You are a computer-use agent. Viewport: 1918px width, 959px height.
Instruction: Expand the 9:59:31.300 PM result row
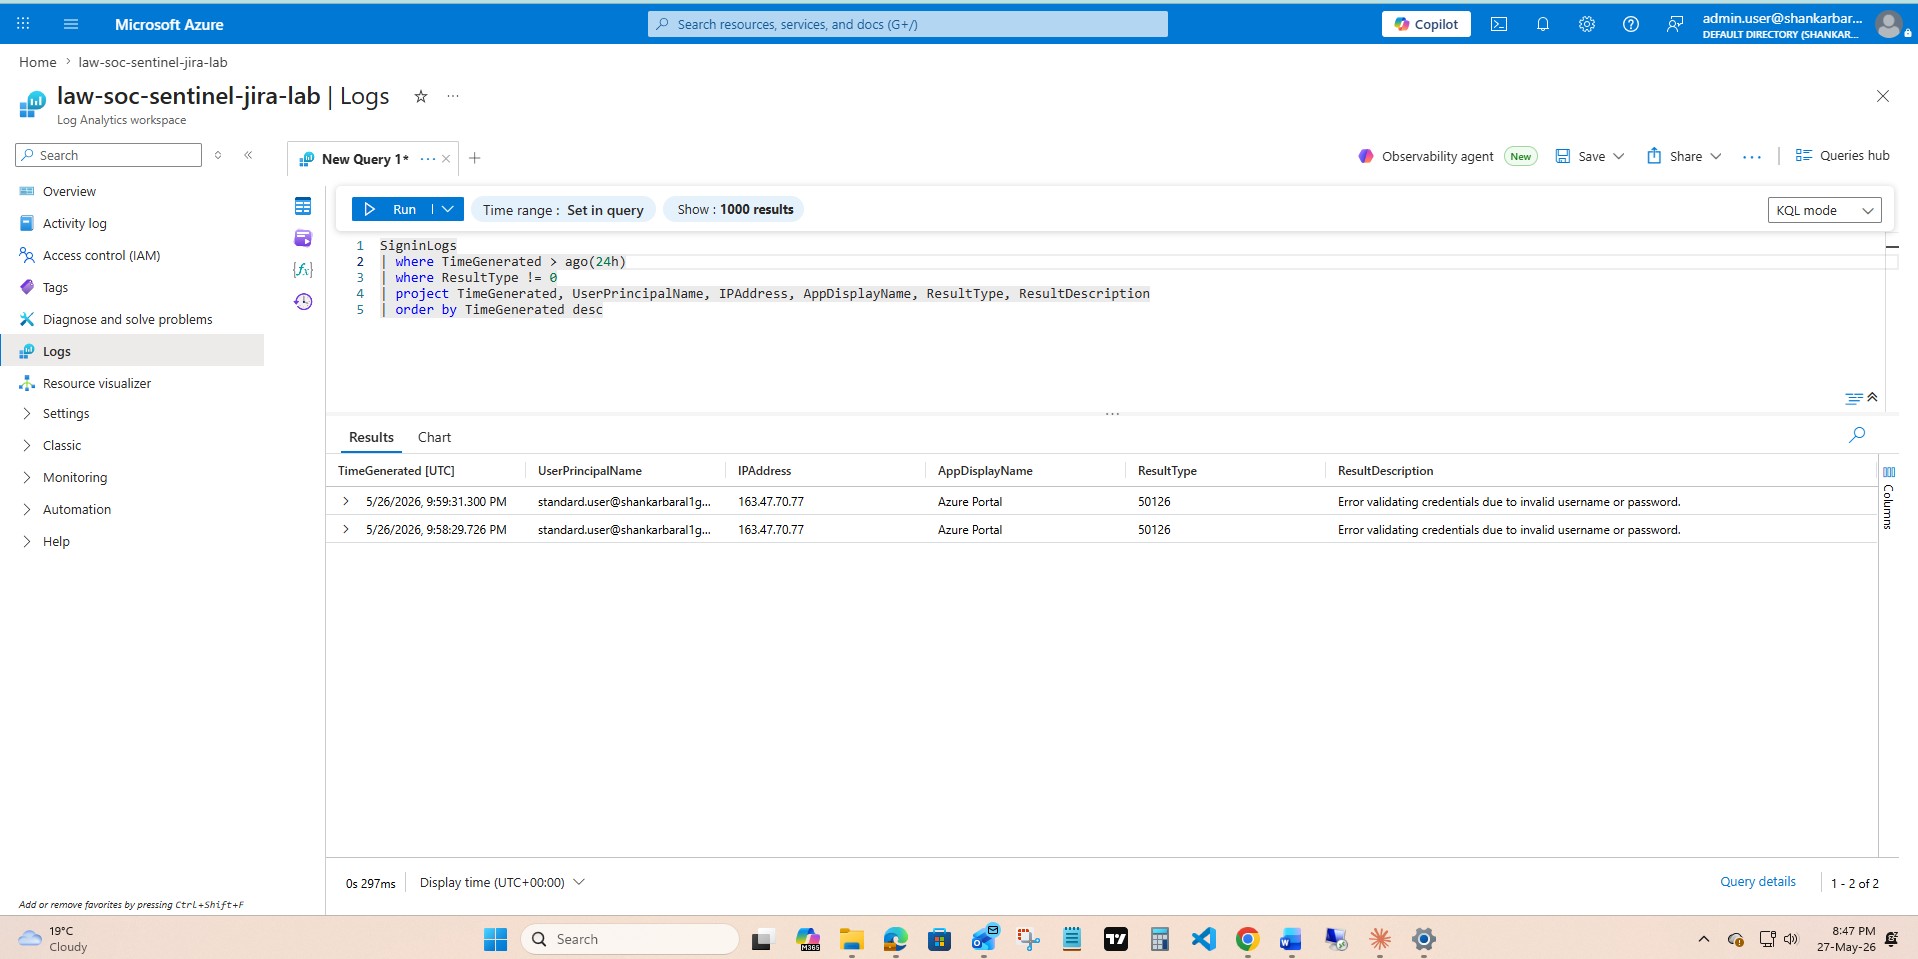346,501
